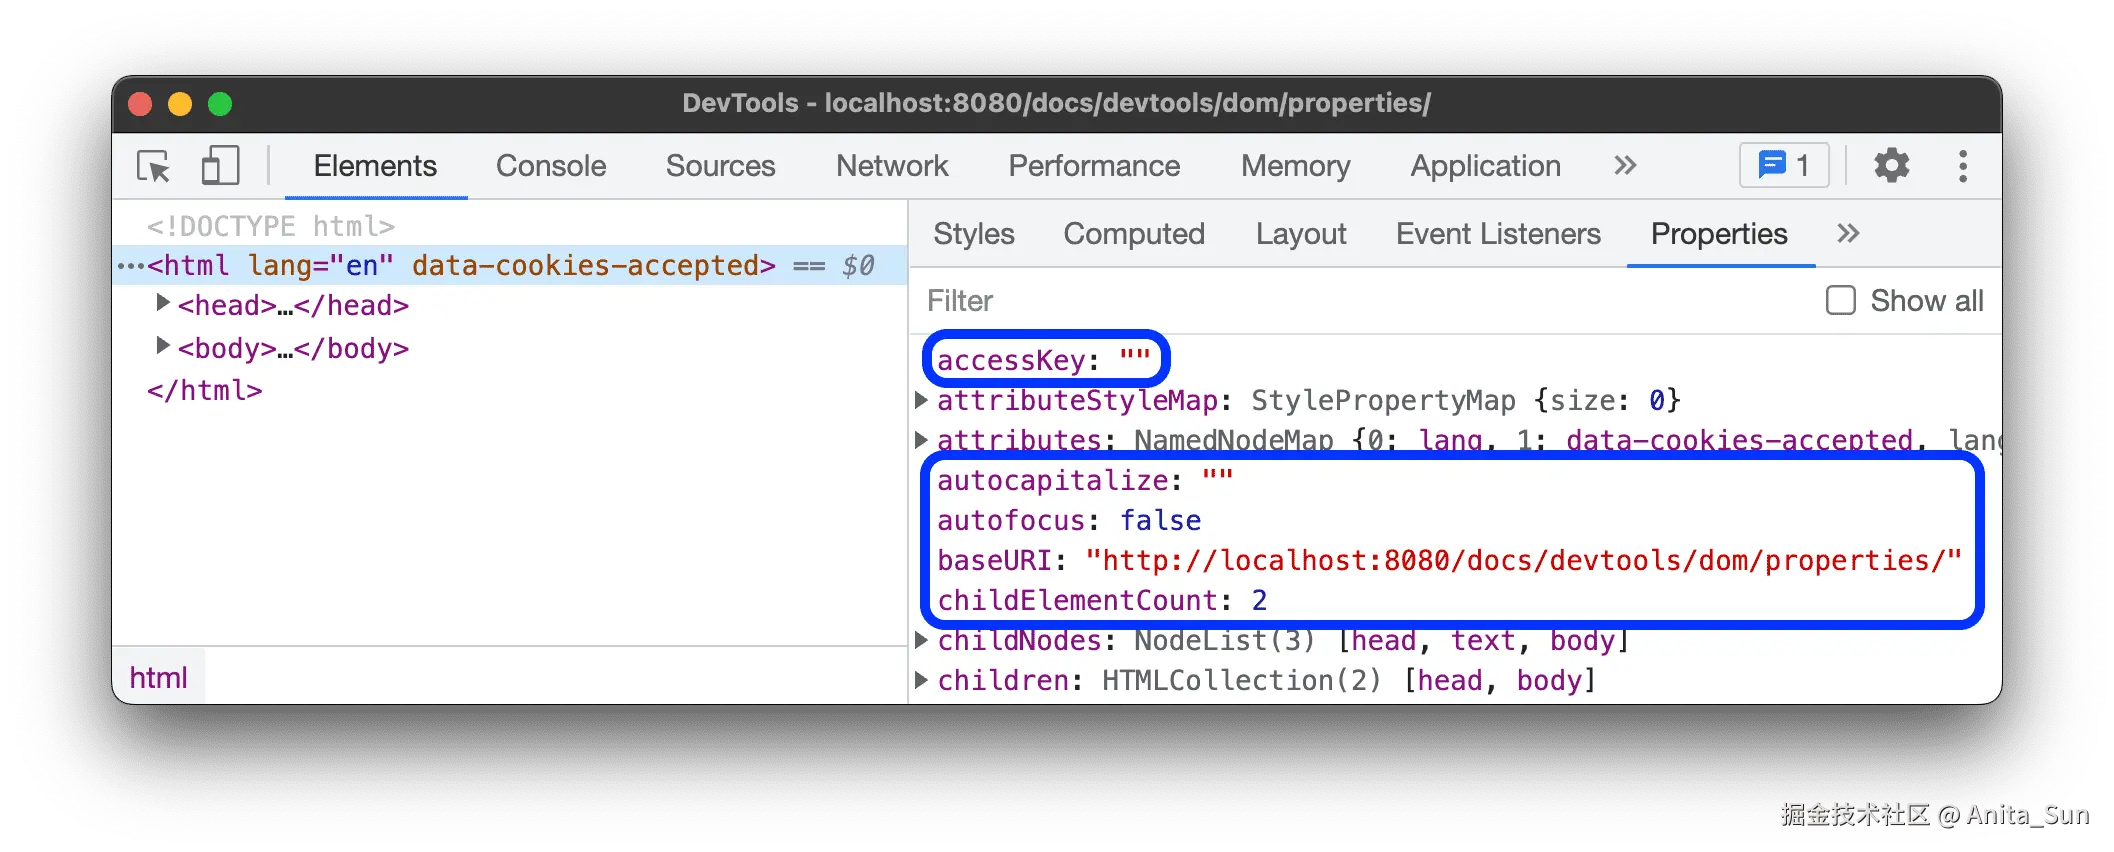This screenshot has width=2114, height=852.
Task: Expand the head element node
Action: click(x=163, y=303)
